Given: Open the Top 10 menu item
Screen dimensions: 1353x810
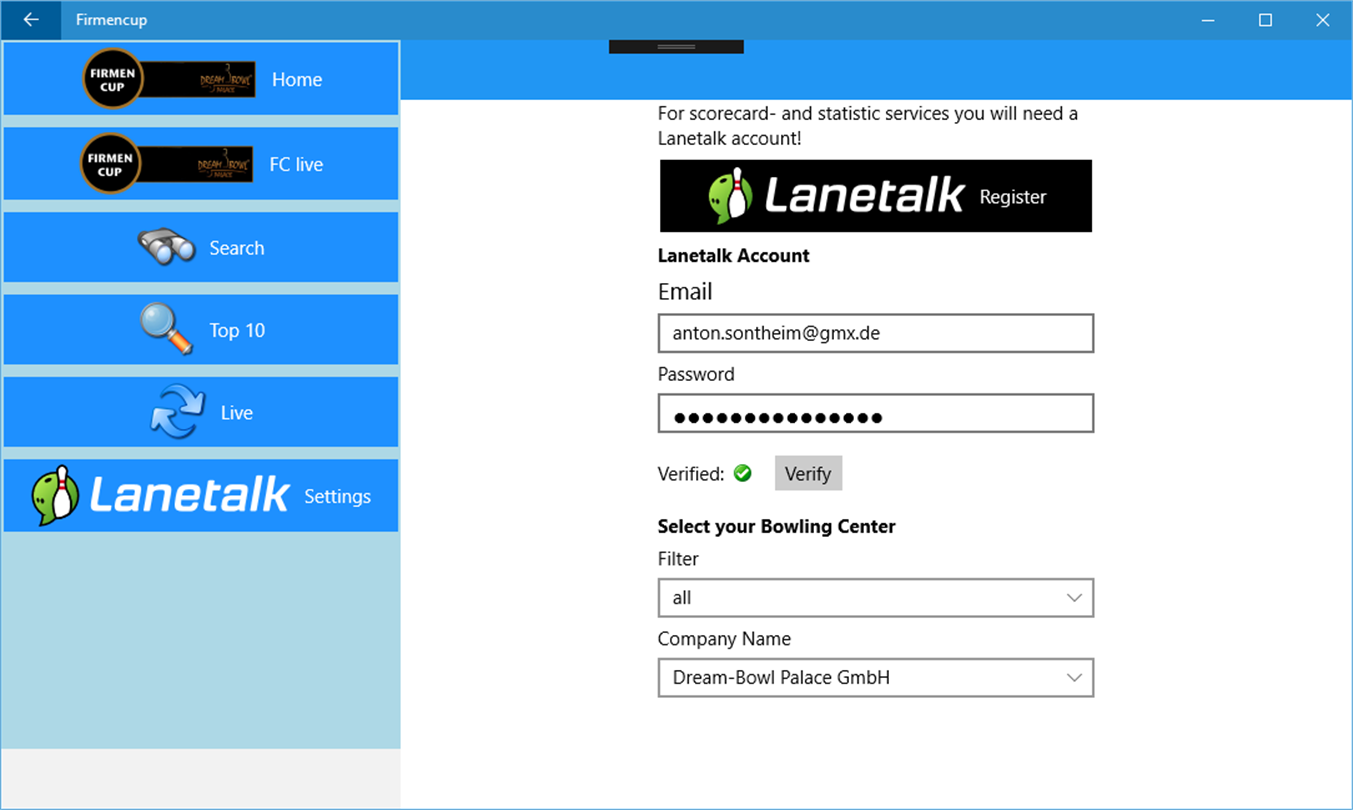Looking at the screenshot, I should (201, 330).
